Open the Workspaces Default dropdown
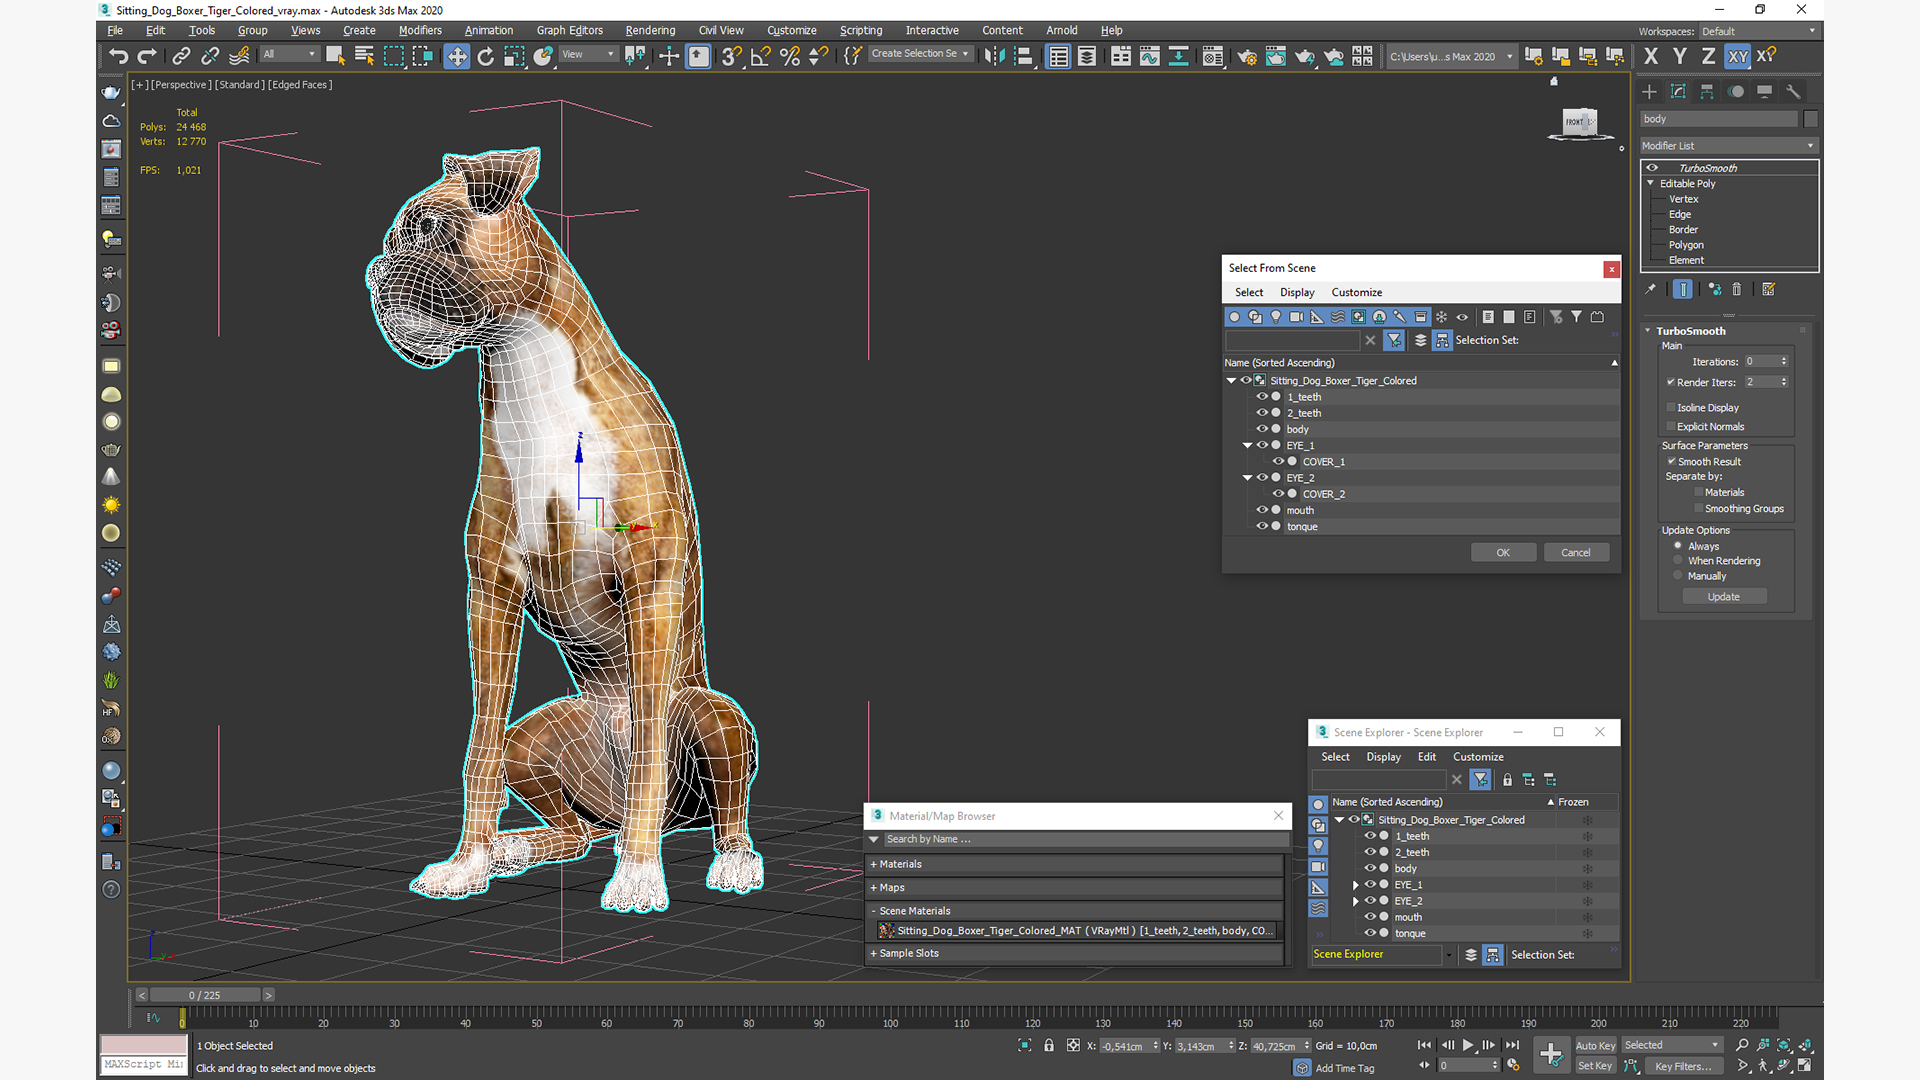 1758,31
